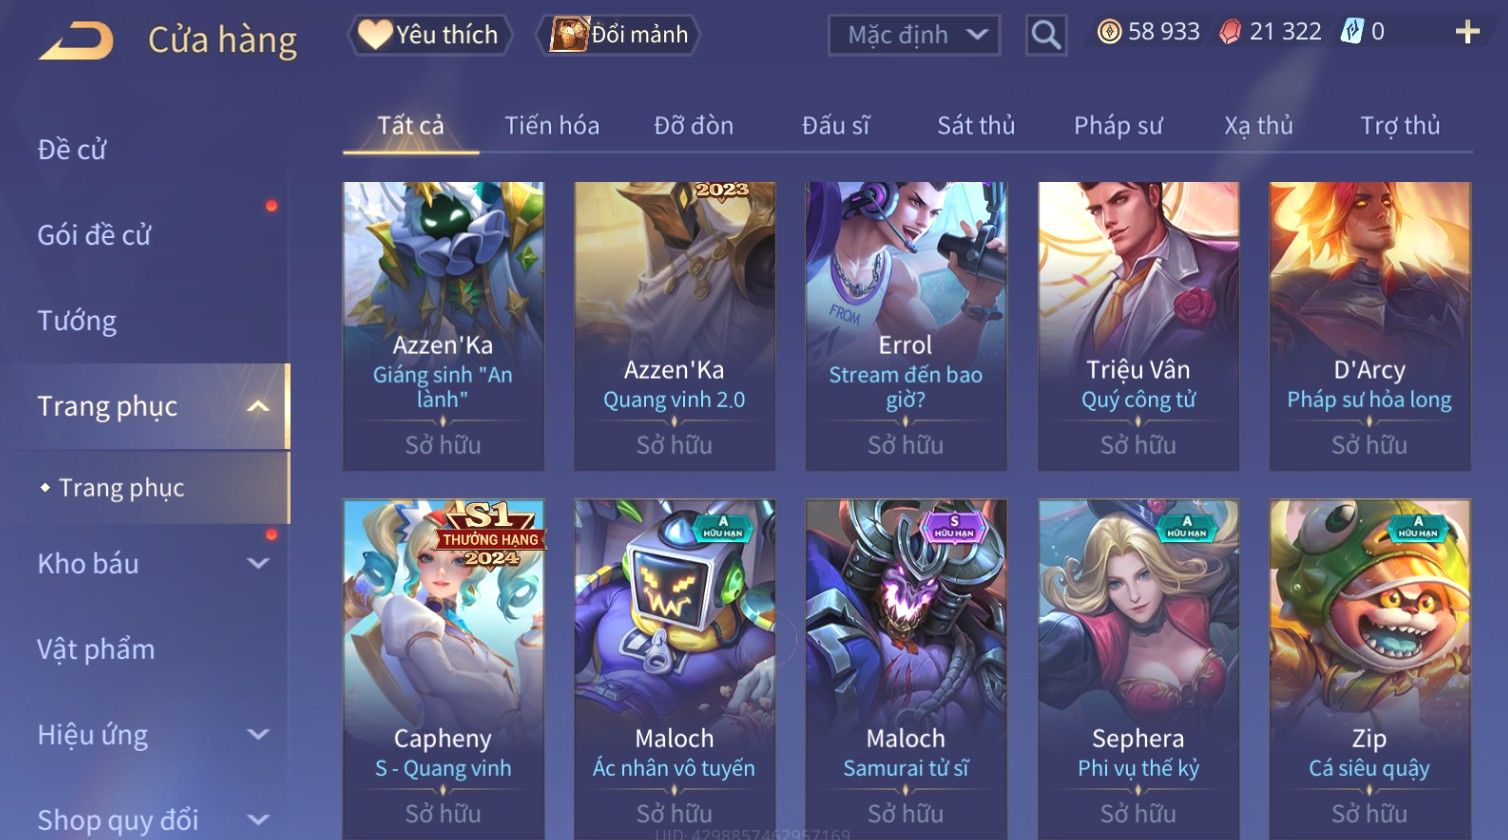Viewport: 1508px width, 840px height.
Task: Tap the plus icon to add currency
Action: (1467, 33)
